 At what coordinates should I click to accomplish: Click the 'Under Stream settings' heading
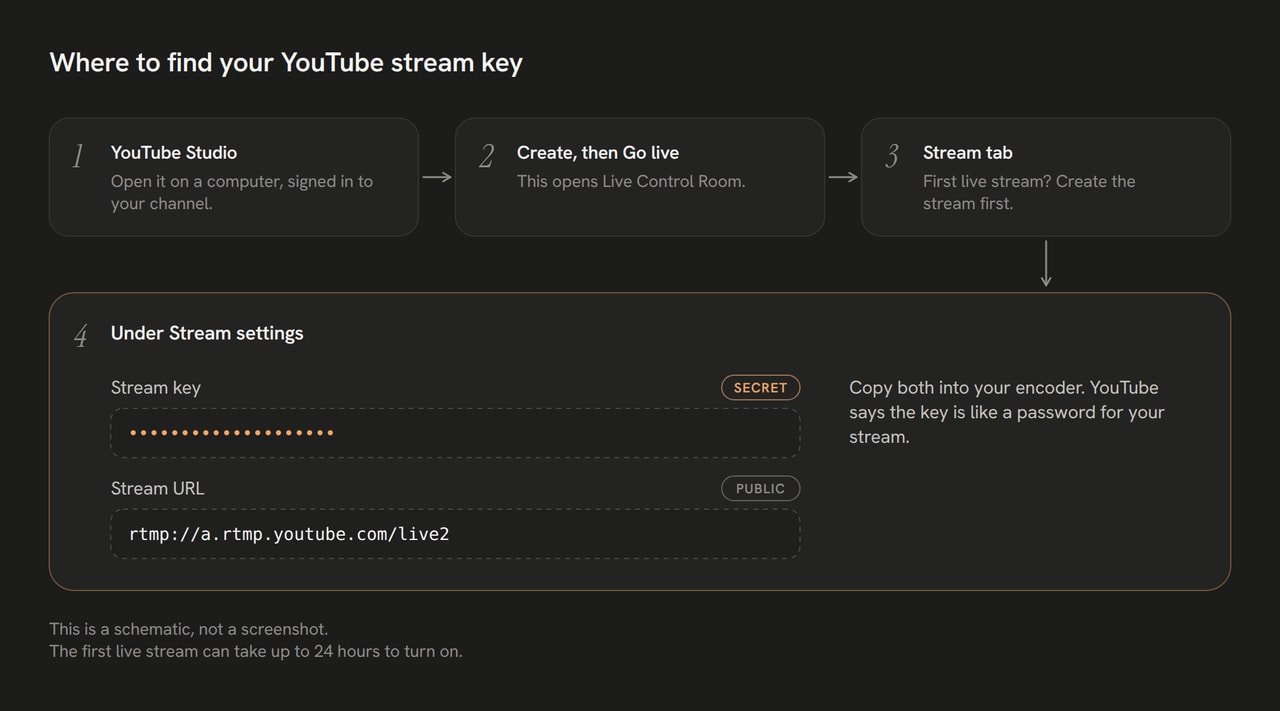tap(207, 333)
